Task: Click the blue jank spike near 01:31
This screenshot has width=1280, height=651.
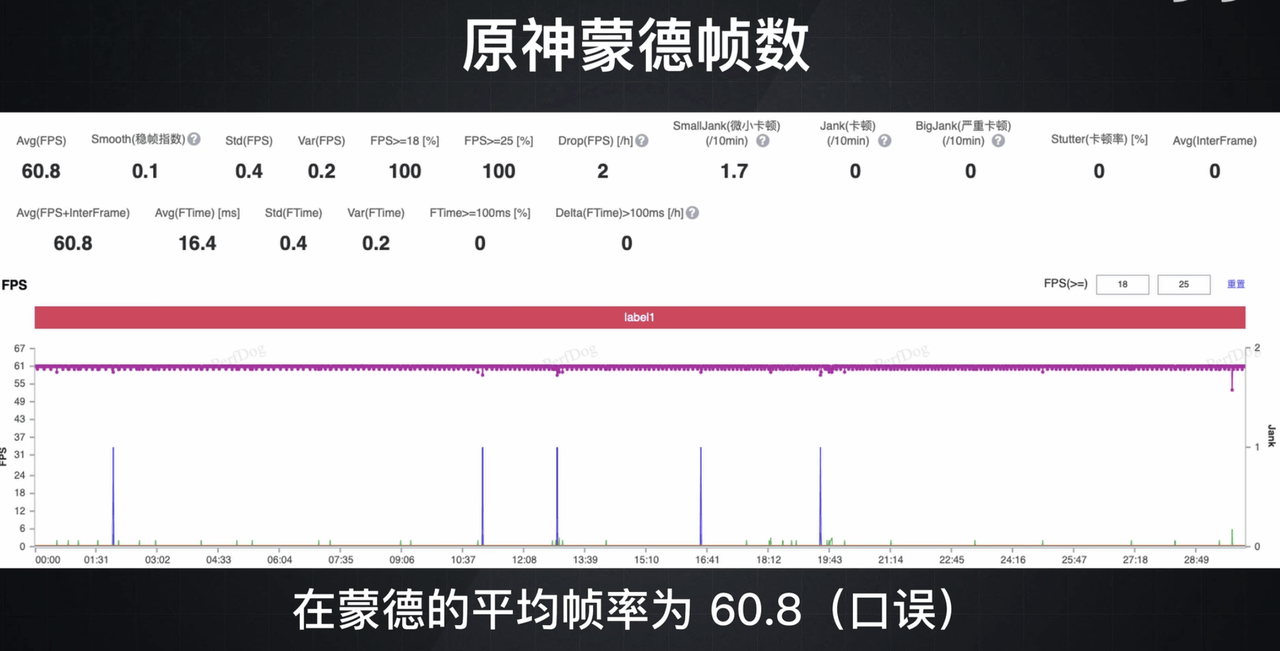Action: click(113, 496)
